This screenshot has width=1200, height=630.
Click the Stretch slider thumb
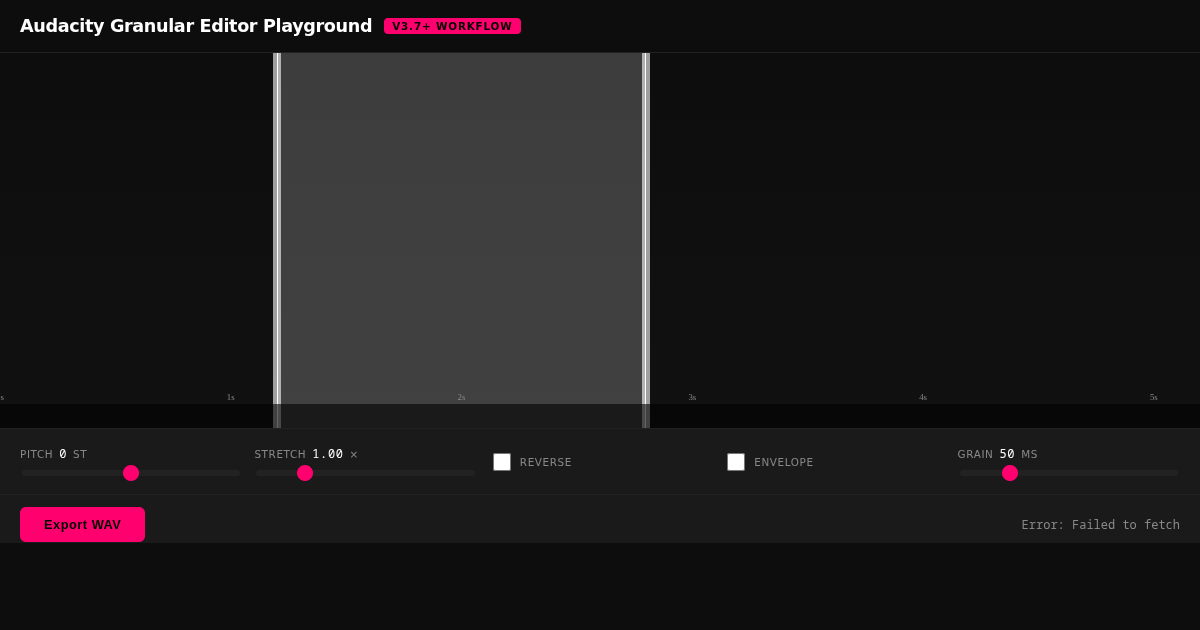305,473
